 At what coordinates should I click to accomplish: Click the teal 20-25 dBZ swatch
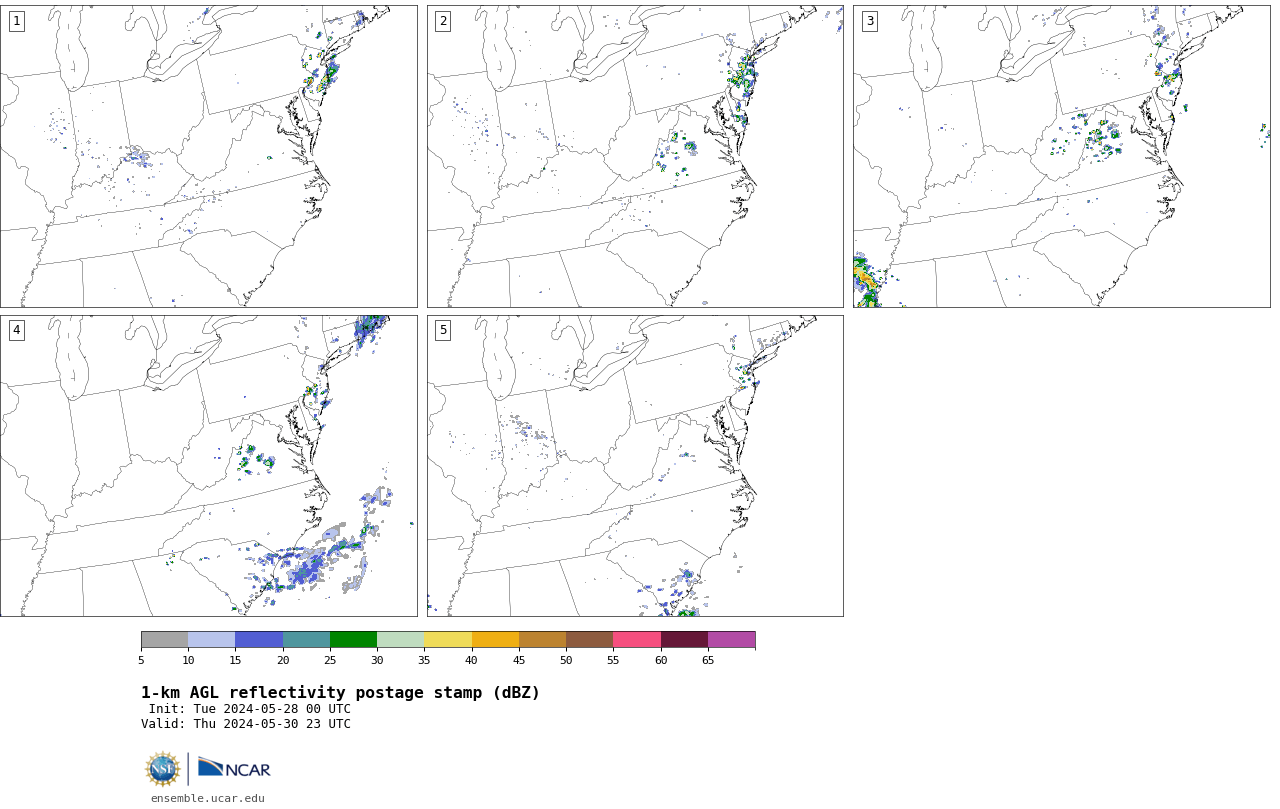[x=306, y=640]
